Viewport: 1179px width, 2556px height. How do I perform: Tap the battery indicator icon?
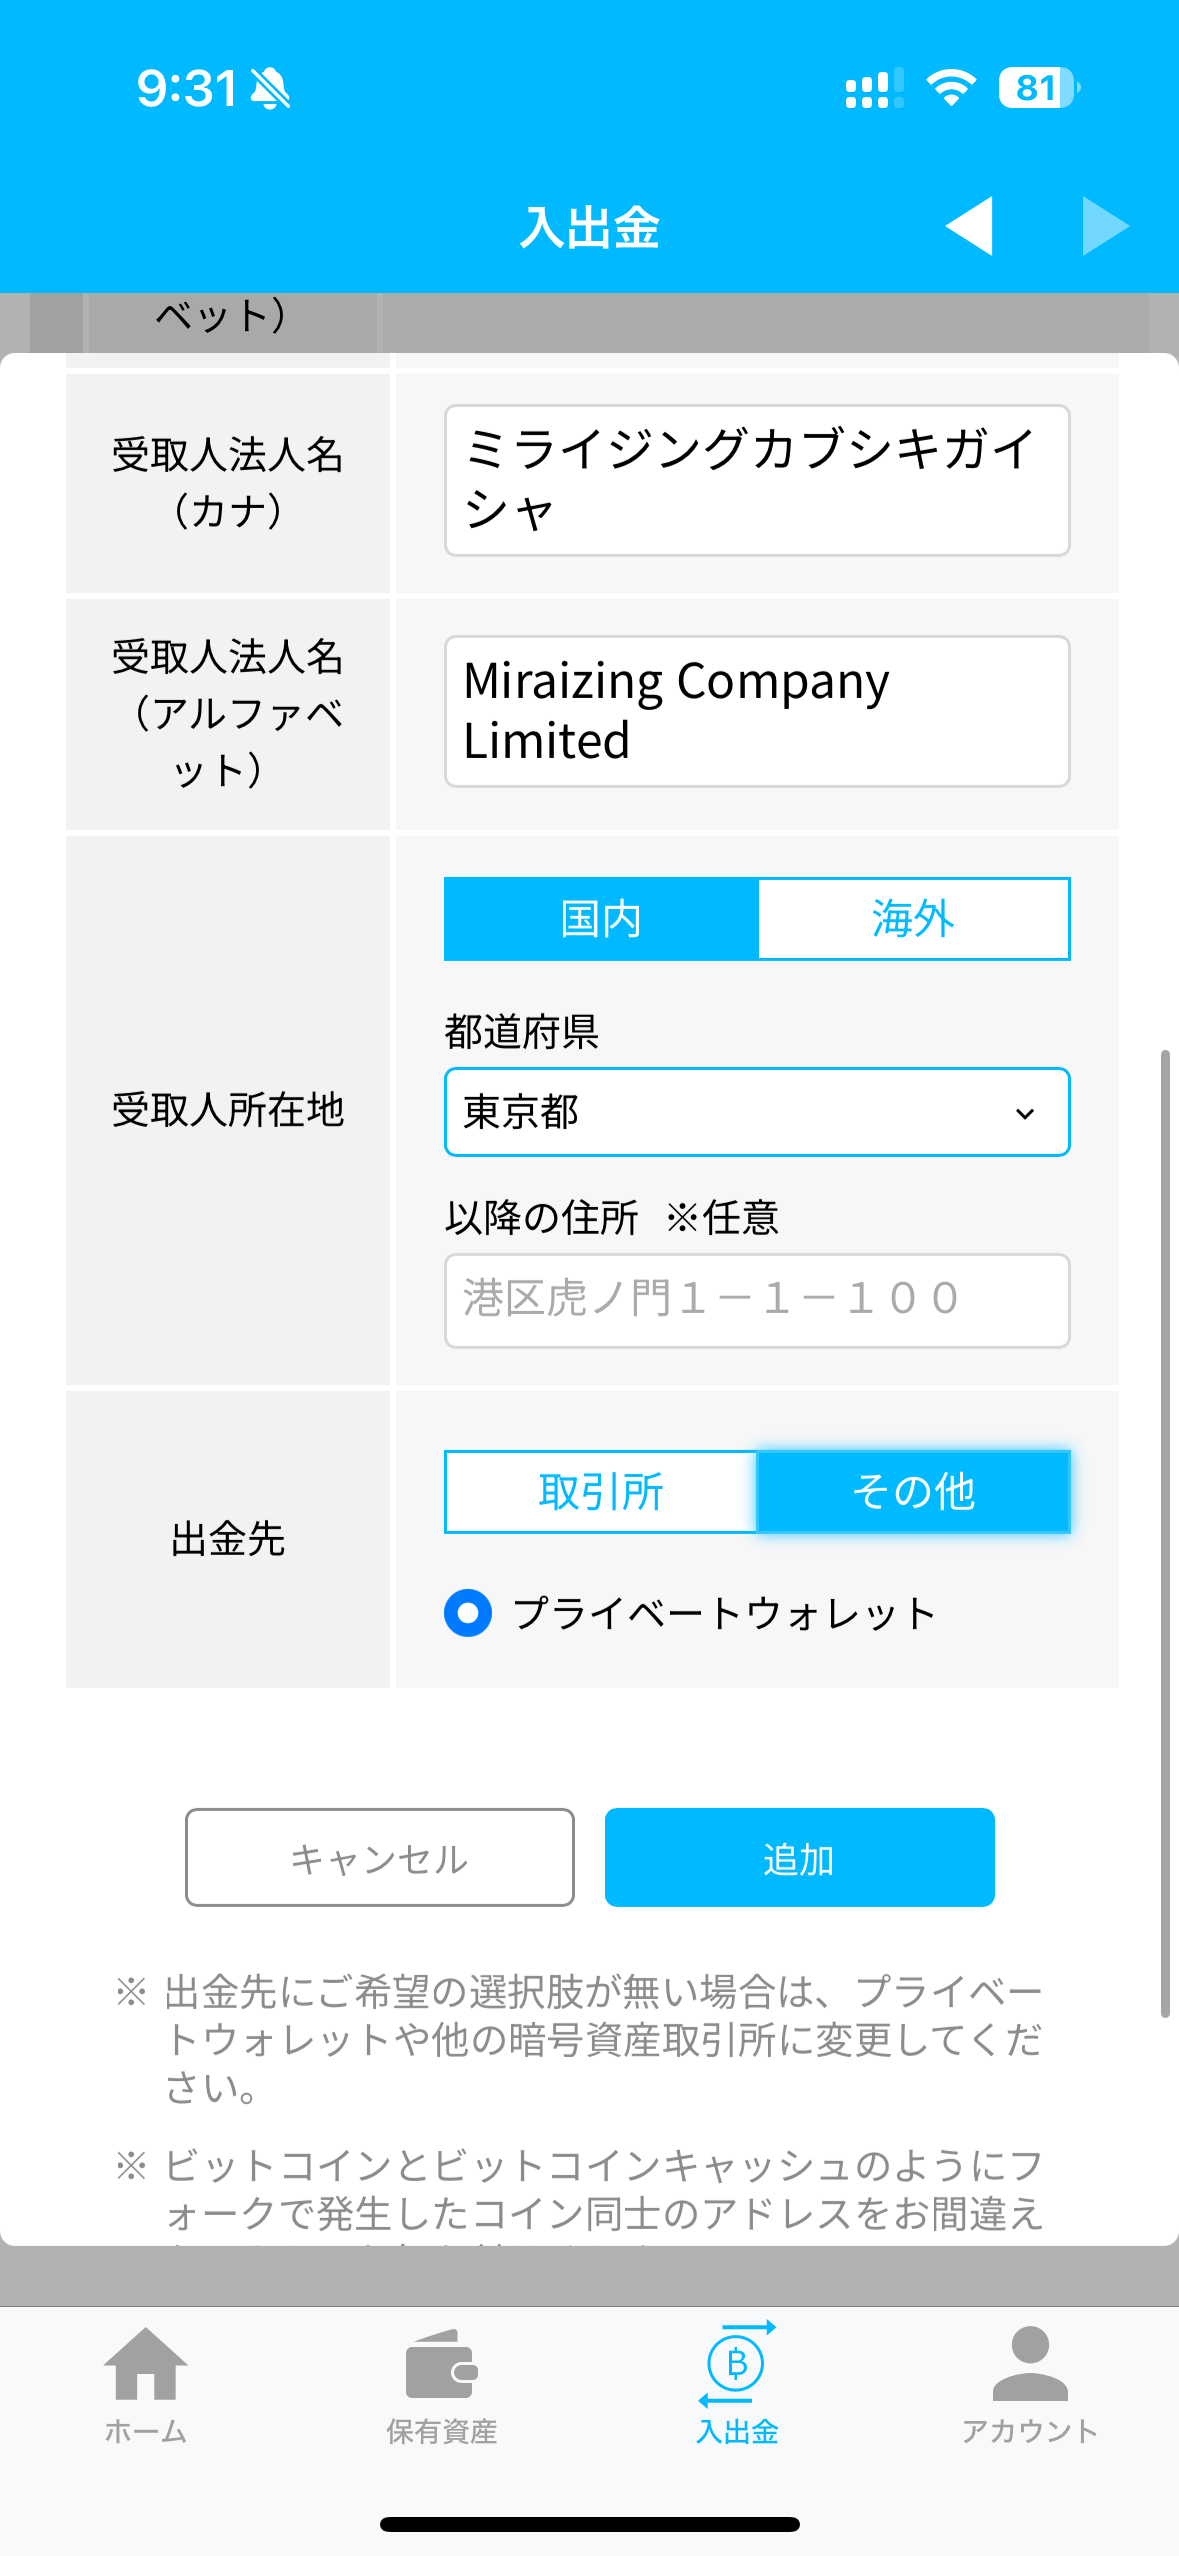click(x=1038, y=88)
